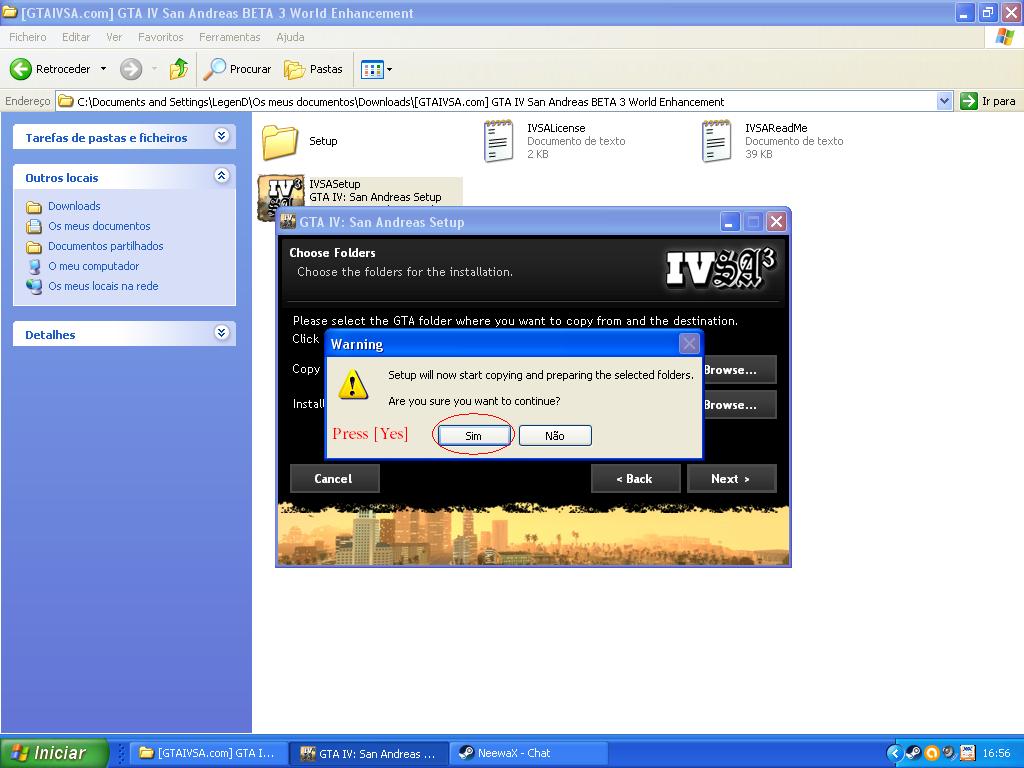Click the Back button in Setup
Screen dimensions: 1024x768
[x=635, y=479]
